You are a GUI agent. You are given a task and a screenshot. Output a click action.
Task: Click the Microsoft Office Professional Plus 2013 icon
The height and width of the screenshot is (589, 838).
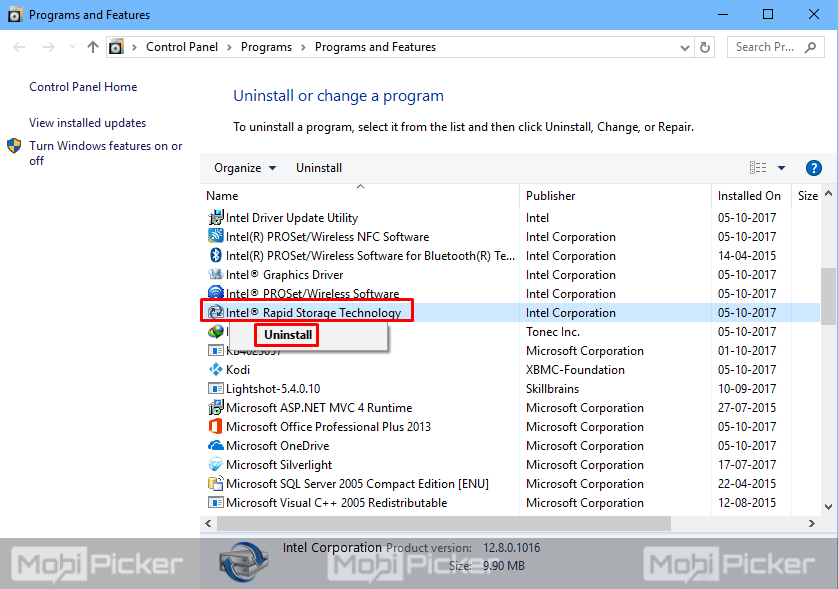point(215,427)
